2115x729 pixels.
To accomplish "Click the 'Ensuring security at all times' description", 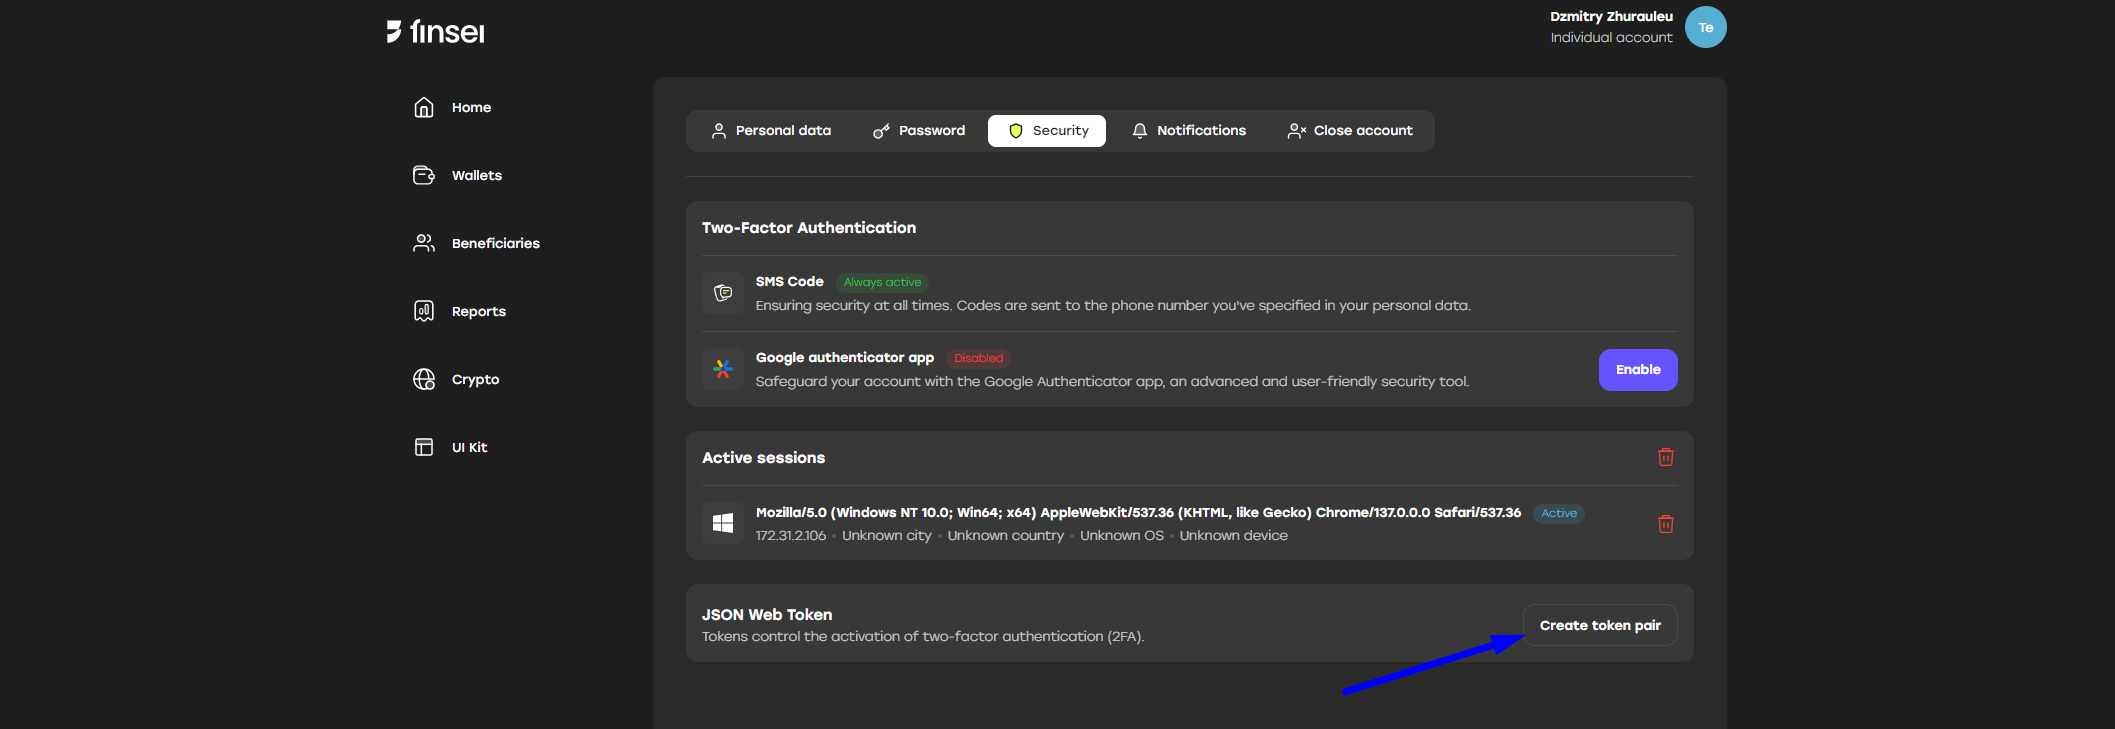I will (x=1113, y=306).
